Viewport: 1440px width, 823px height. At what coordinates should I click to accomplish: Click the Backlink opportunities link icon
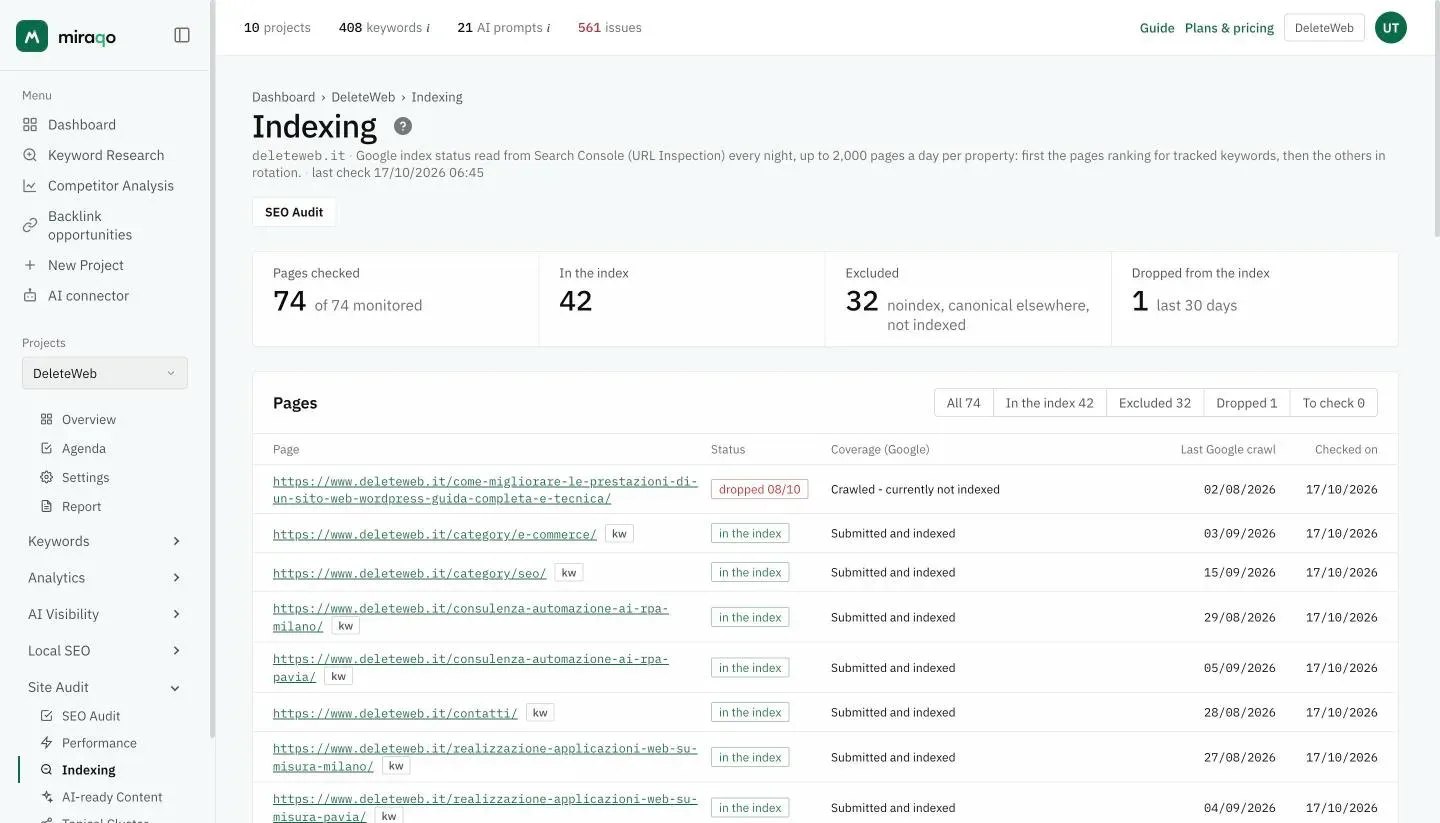pos(30,225)
